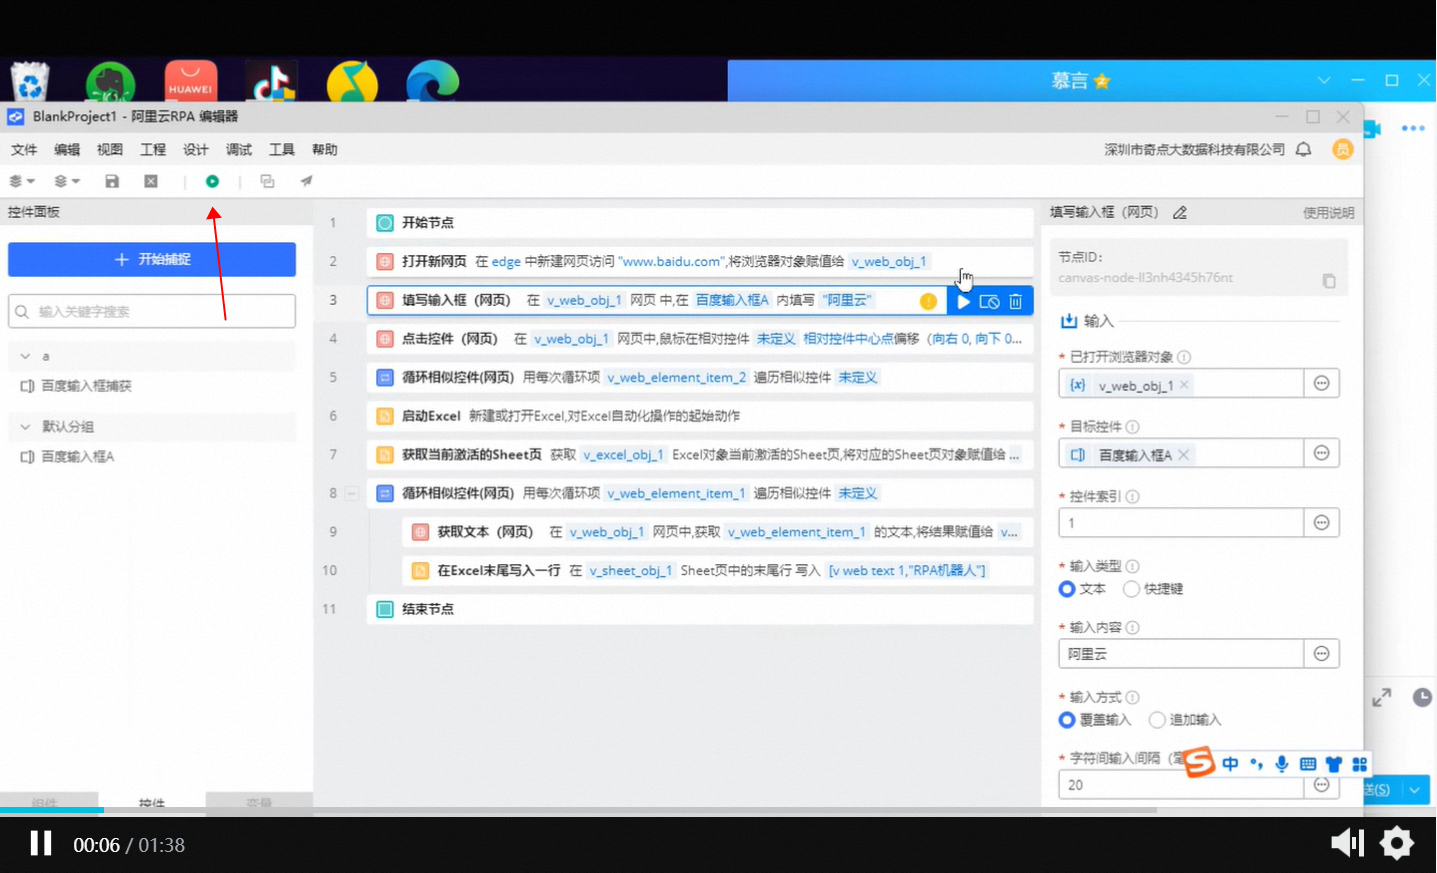Viewport: 1437px width, 873px height.
Task: Open the notification bell icon
Action: click(x=1303, y=149)
